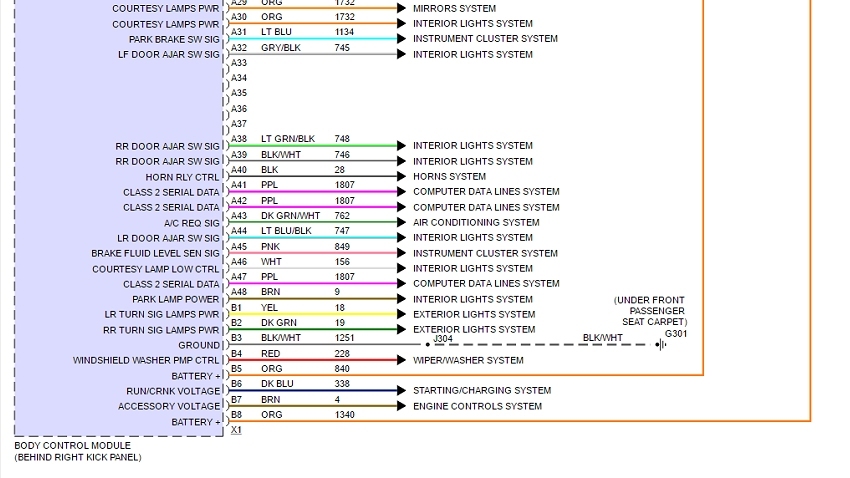The width and height of the screenshot is (850, 478).
Task: Click the BATTERY + label on pin B5 row
Action: click(x=196, y=376)
